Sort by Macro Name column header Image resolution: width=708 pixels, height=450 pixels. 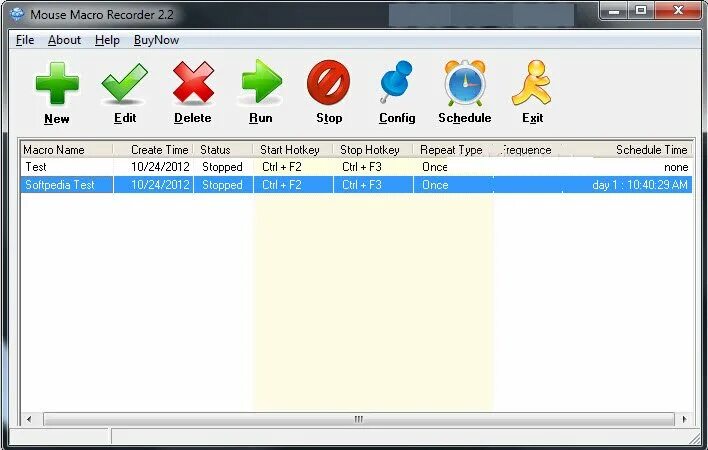[x=67, y=149]
